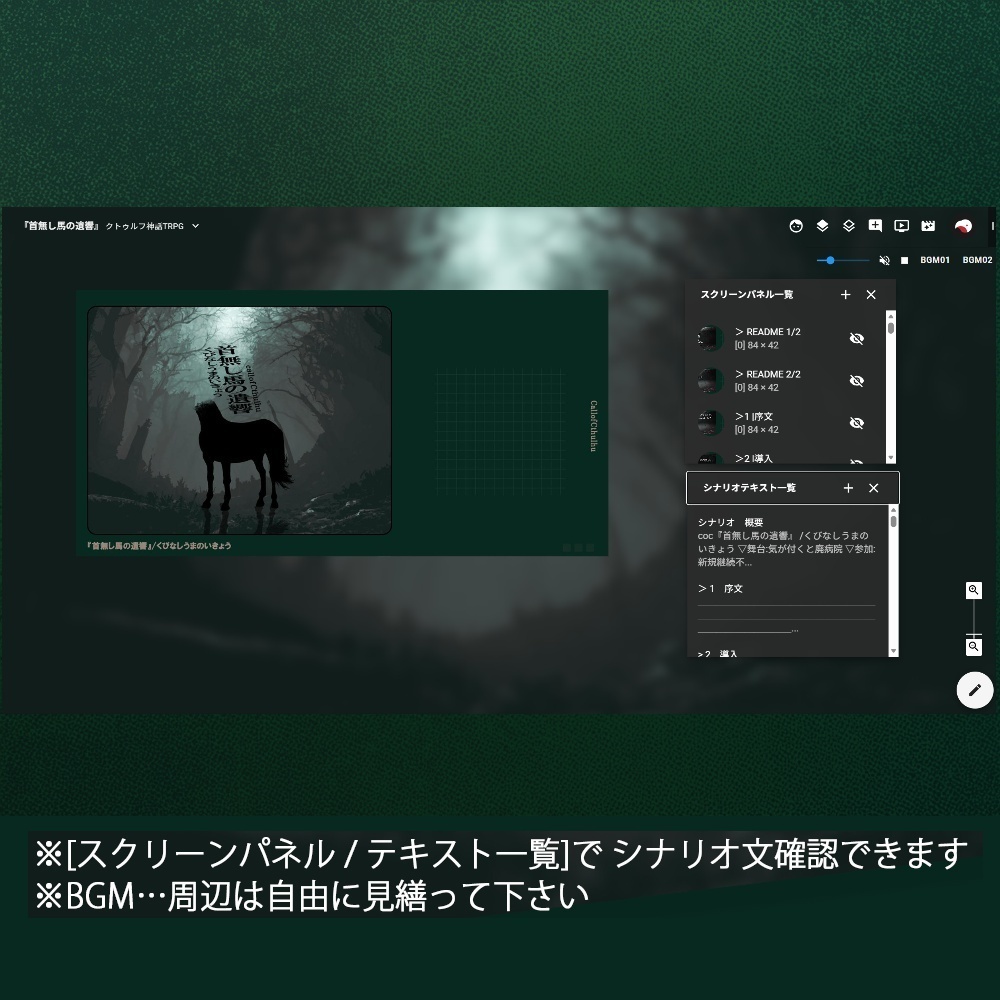This screenshot has width=1000, height=1000.
Task: Show the README 1/2 panel visibility
Action: pyautogui.click(x=857, y=338)
